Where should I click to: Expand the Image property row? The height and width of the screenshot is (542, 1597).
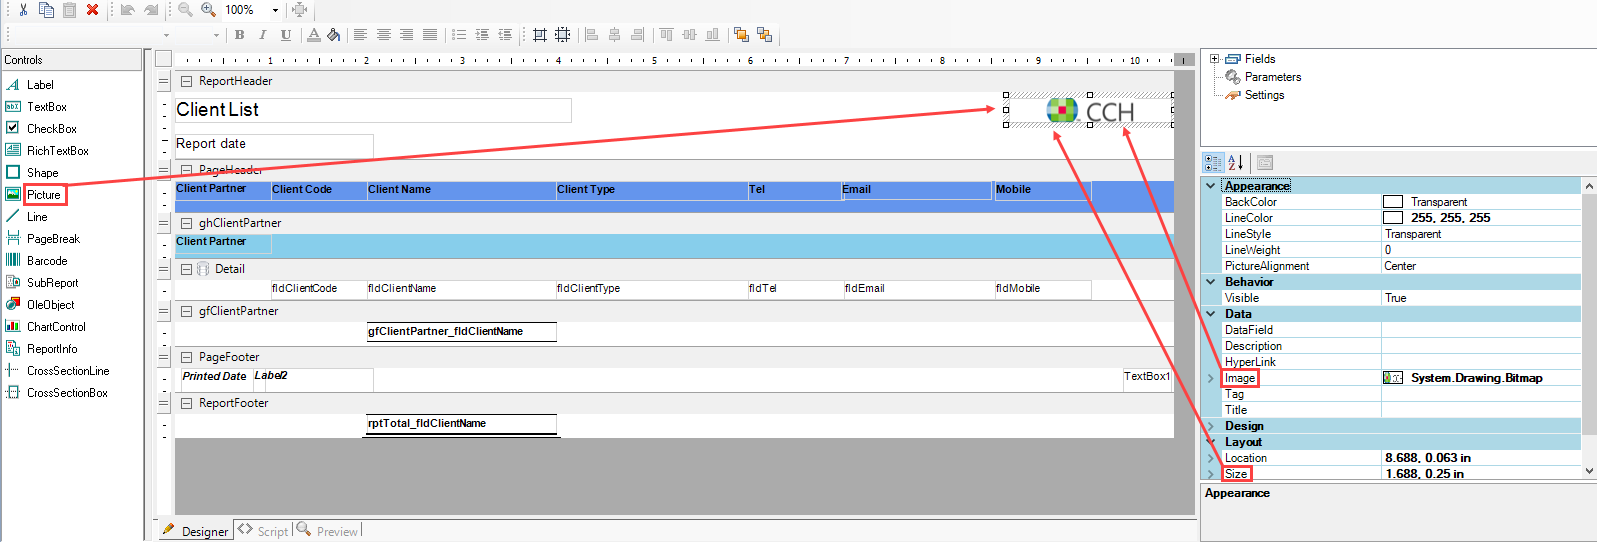click(x=1211, y=378)
